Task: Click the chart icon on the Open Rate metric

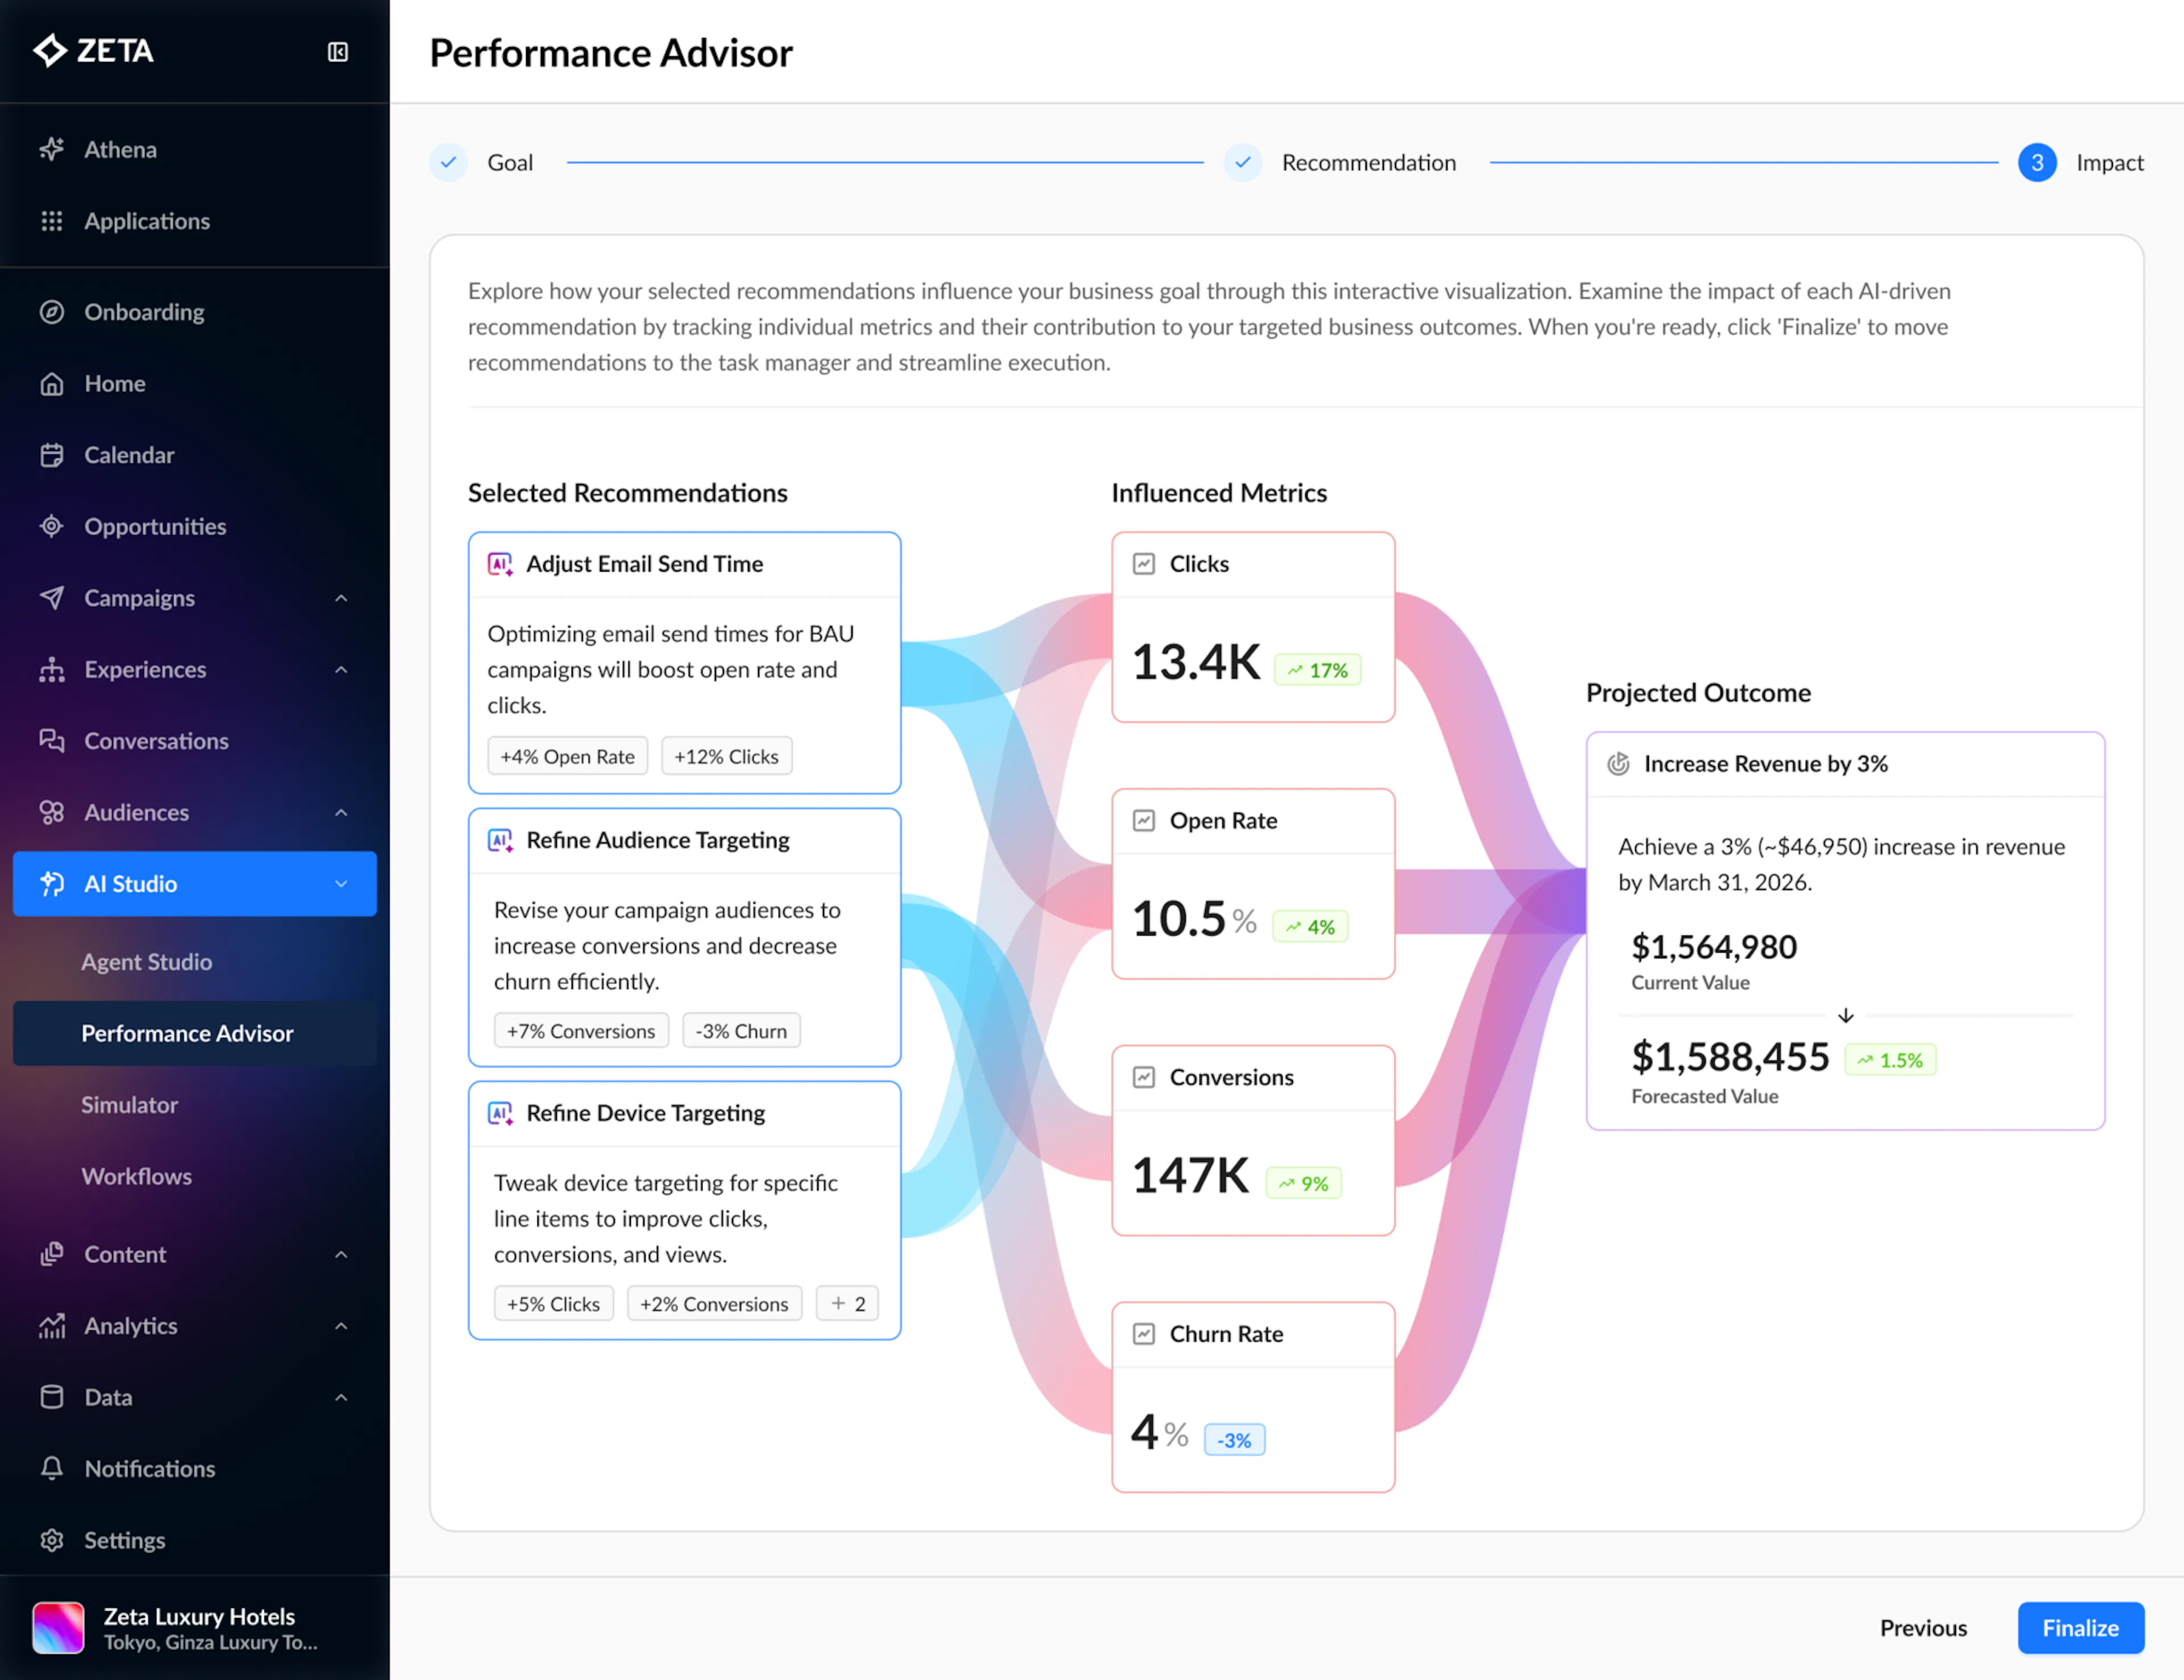Action: tap(1144, 821)
